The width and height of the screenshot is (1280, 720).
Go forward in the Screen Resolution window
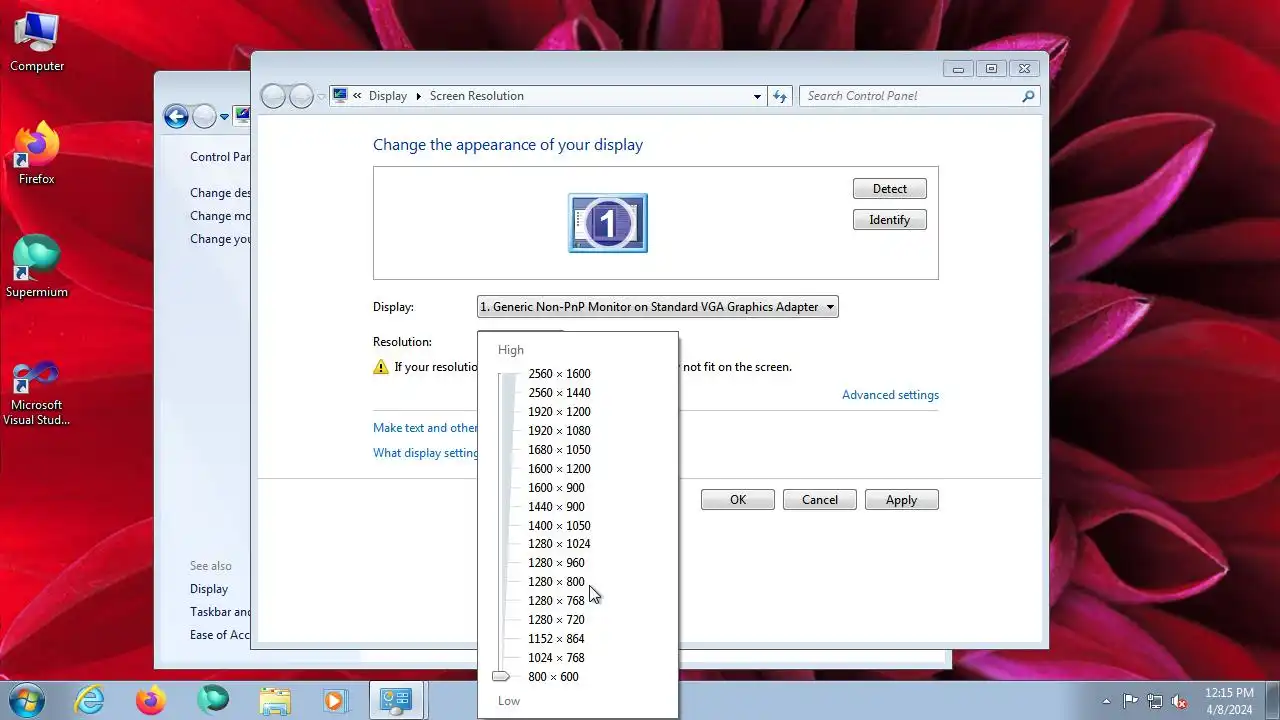[x=301, y=96]
